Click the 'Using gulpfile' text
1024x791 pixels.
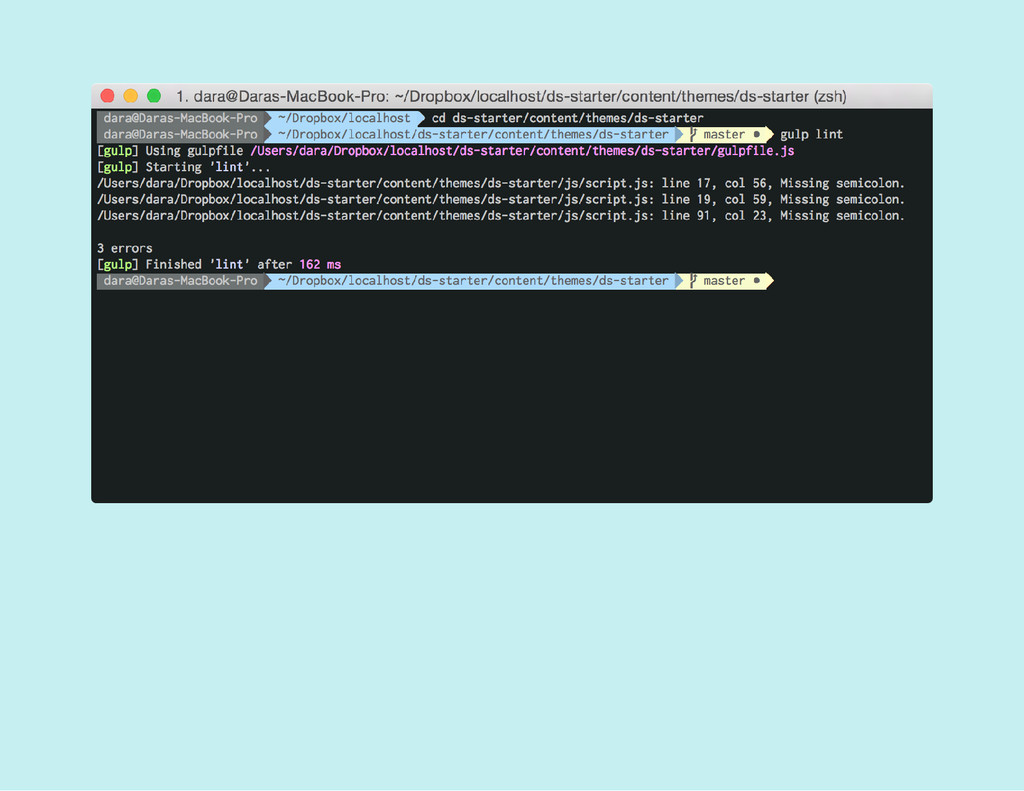coord(194,151)
